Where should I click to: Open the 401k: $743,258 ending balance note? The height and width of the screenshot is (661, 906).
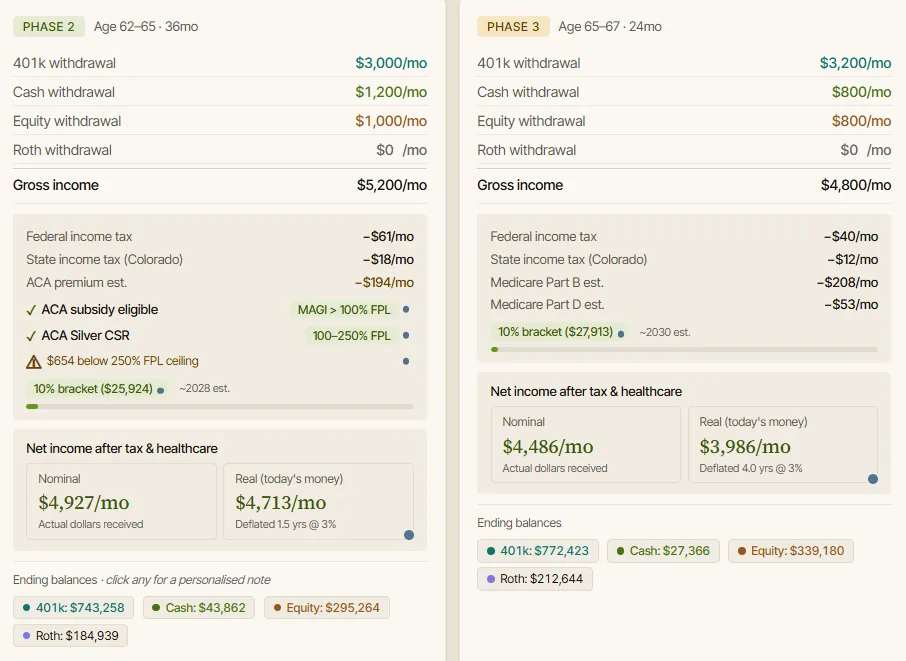(73, 608)
